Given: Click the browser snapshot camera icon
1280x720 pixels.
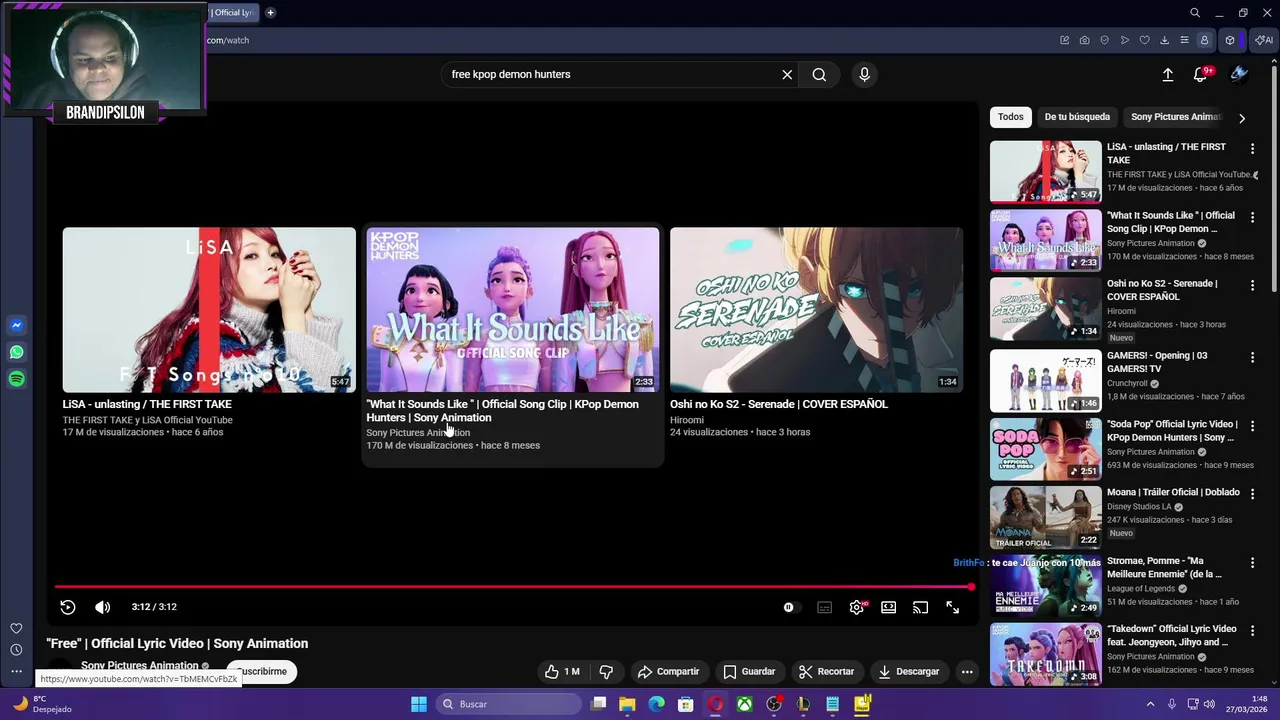Looking at the screenshot, I should pos(1084,40).
